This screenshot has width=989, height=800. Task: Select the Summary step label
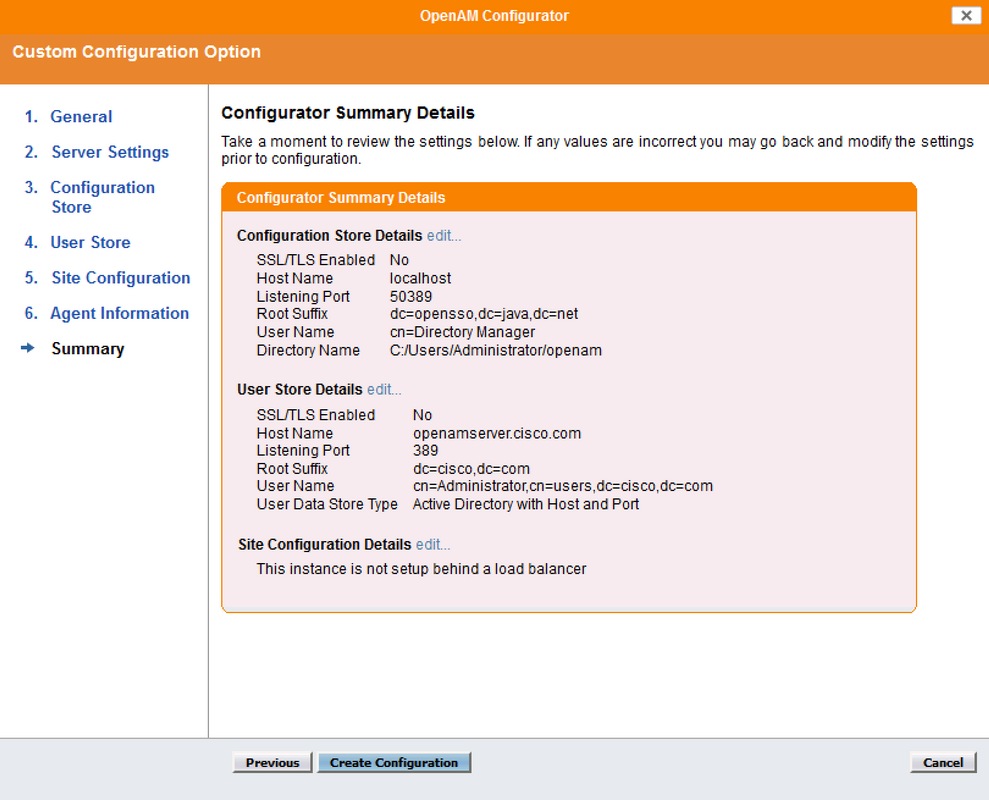pyautogui.click(x=87, y=348)
